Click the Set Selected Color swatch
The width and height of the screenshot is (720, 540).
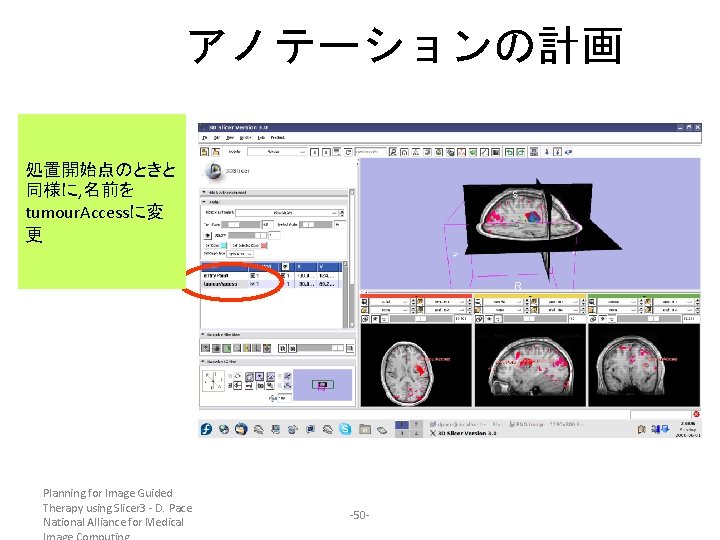point(264,245)
